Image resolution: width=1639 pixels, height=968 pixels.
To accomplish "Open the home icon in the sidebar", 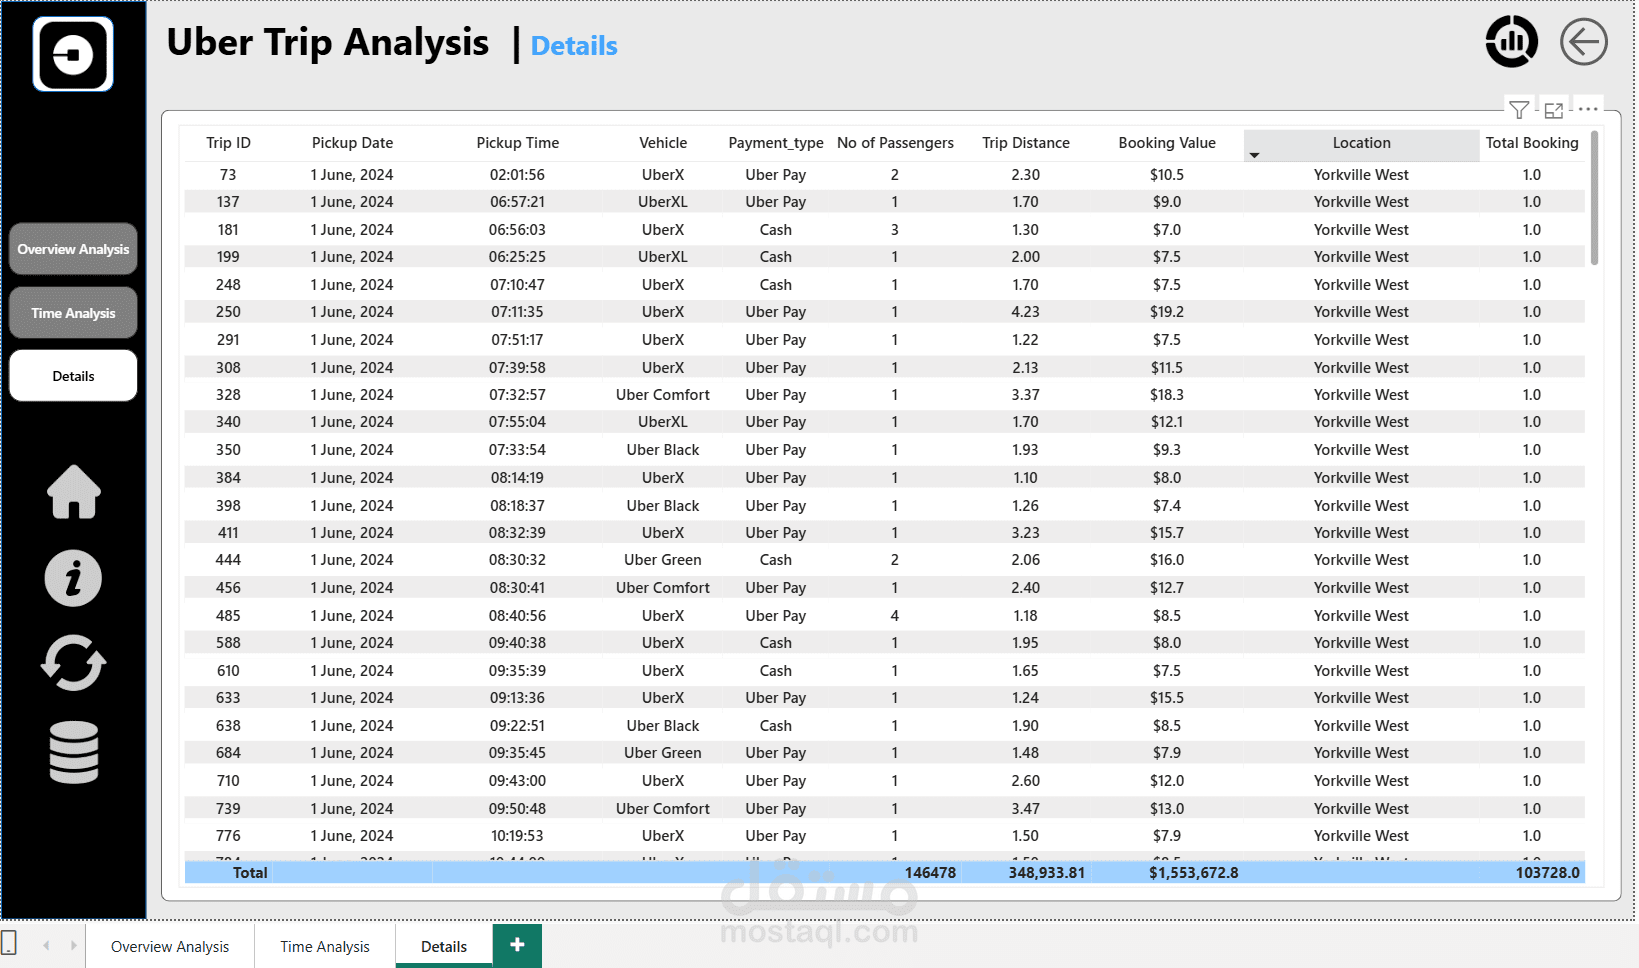I will point(74,492).
